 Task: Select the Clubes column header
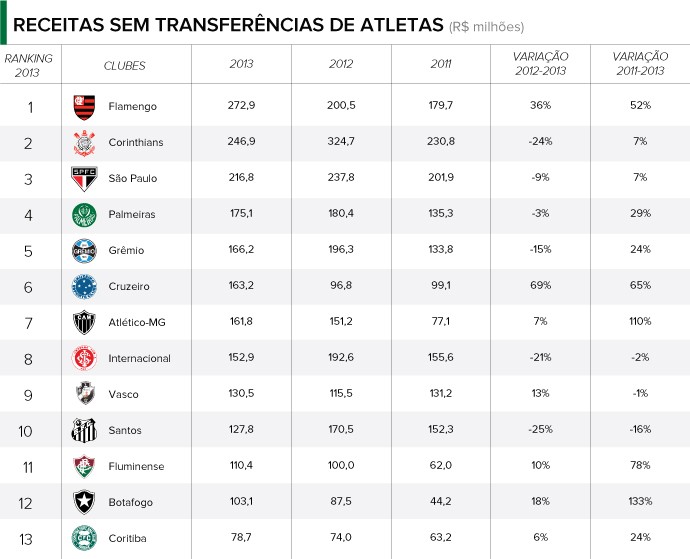(125, 66)
